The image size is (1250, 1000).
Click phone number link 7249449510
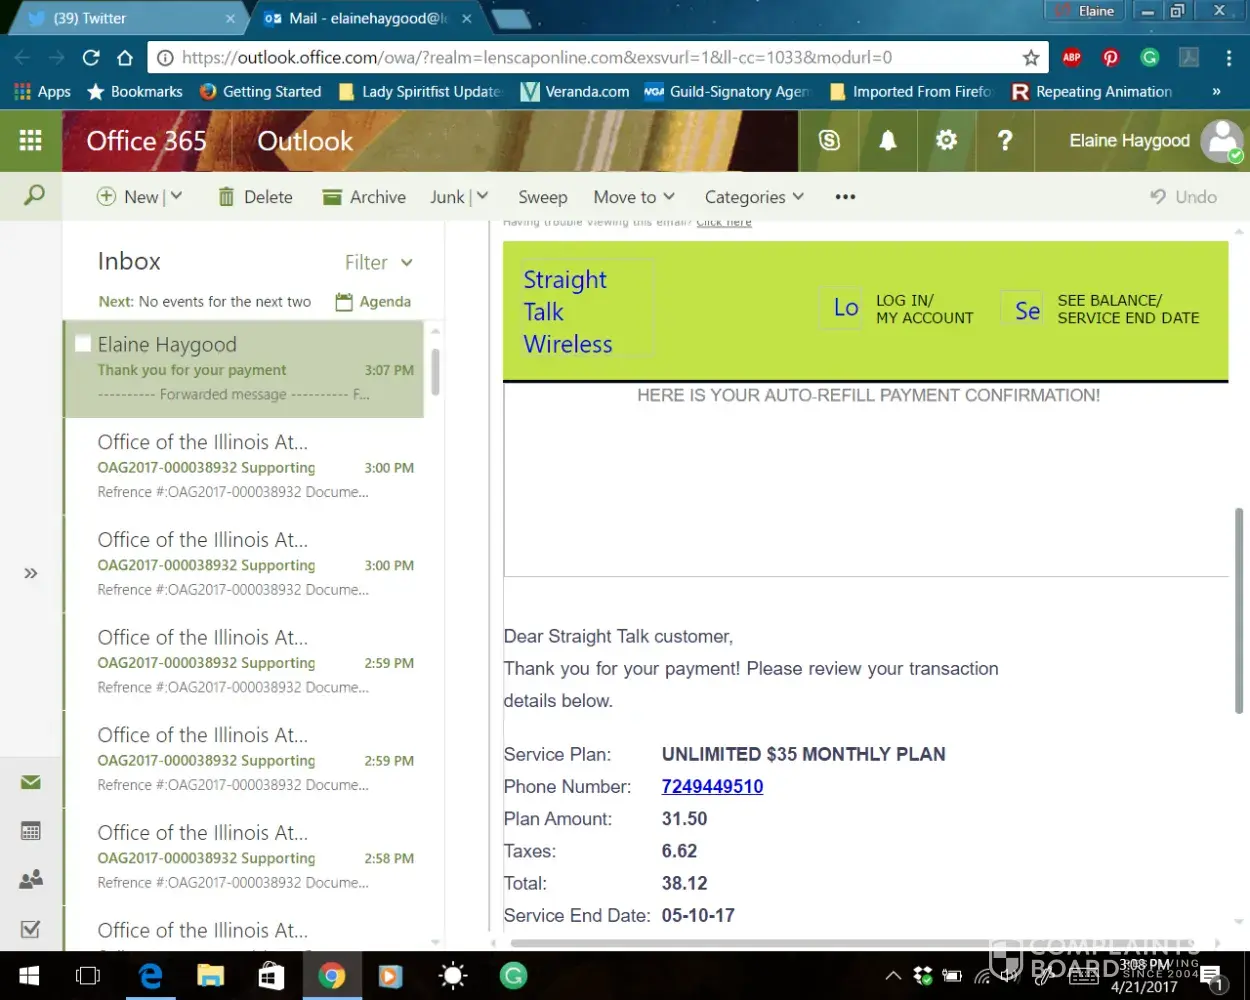[712, 787]
